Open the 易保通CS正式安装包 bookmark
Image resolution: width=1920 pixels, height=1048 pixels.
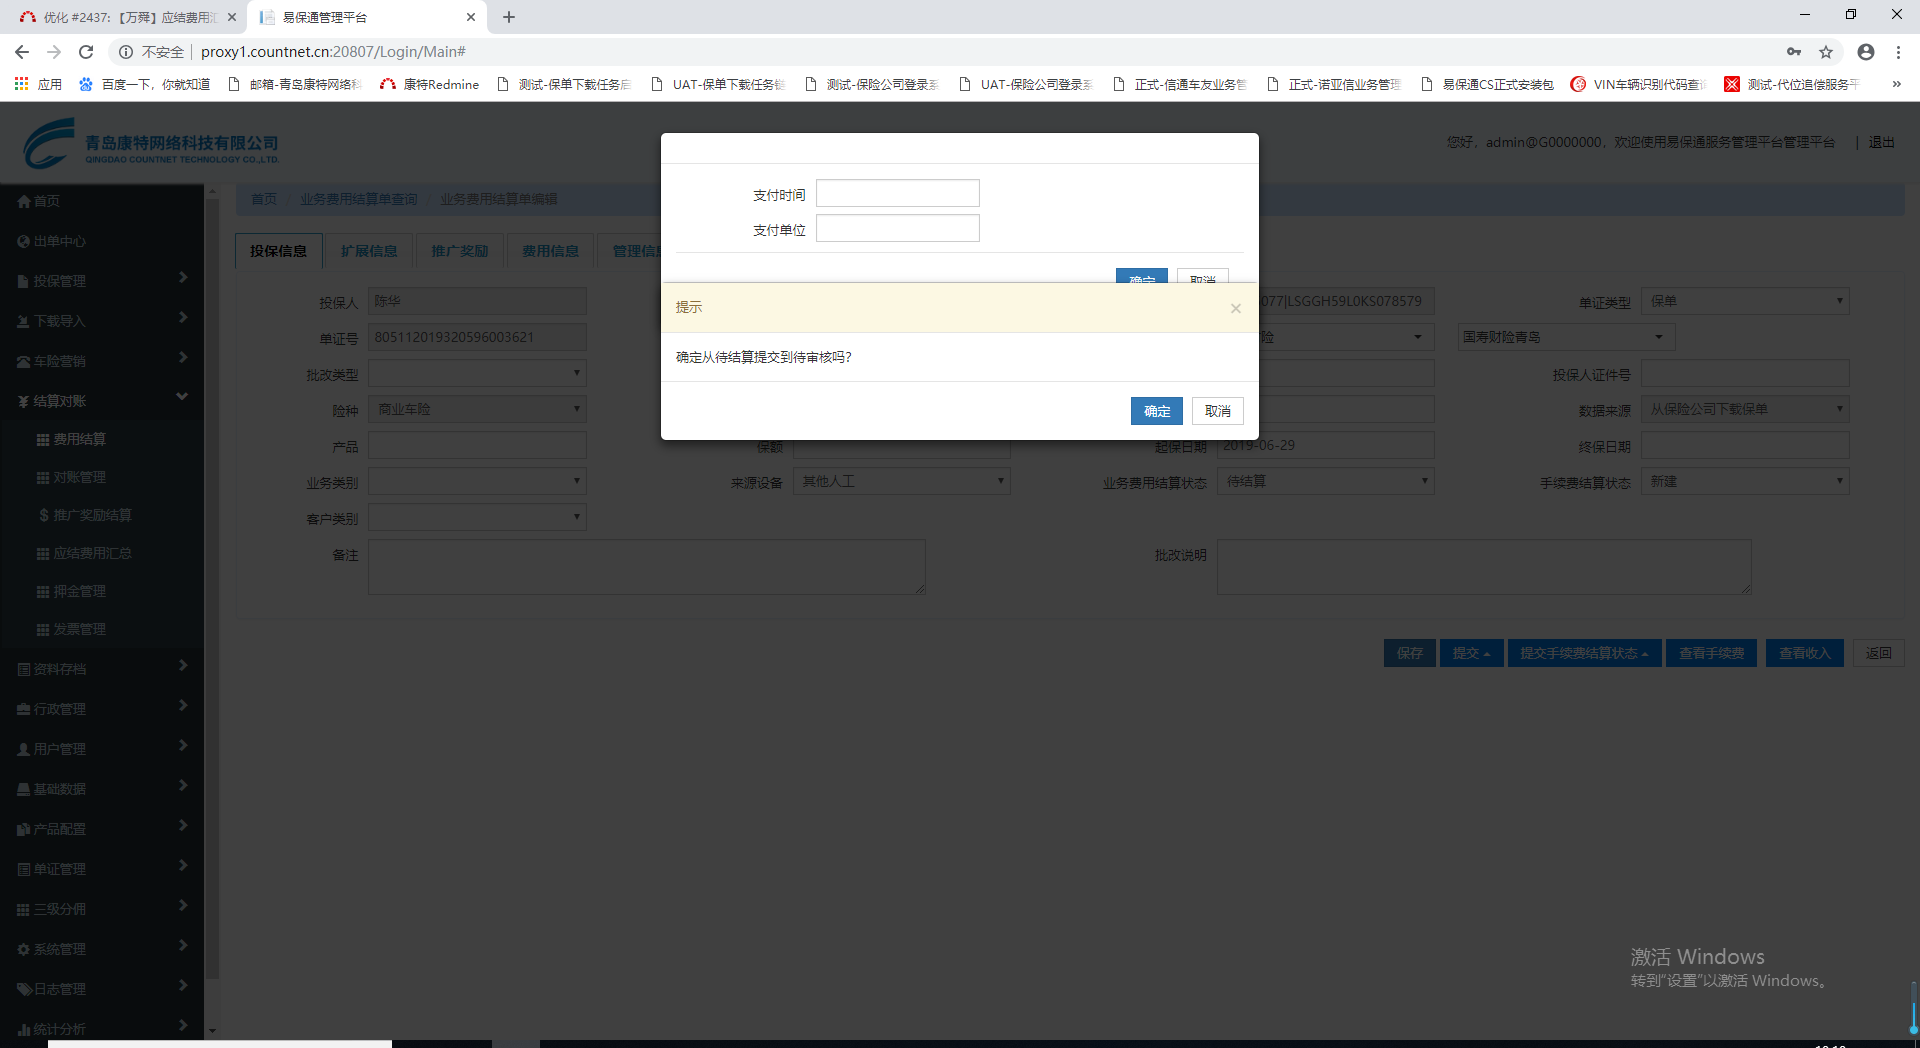pos(1487,84)
